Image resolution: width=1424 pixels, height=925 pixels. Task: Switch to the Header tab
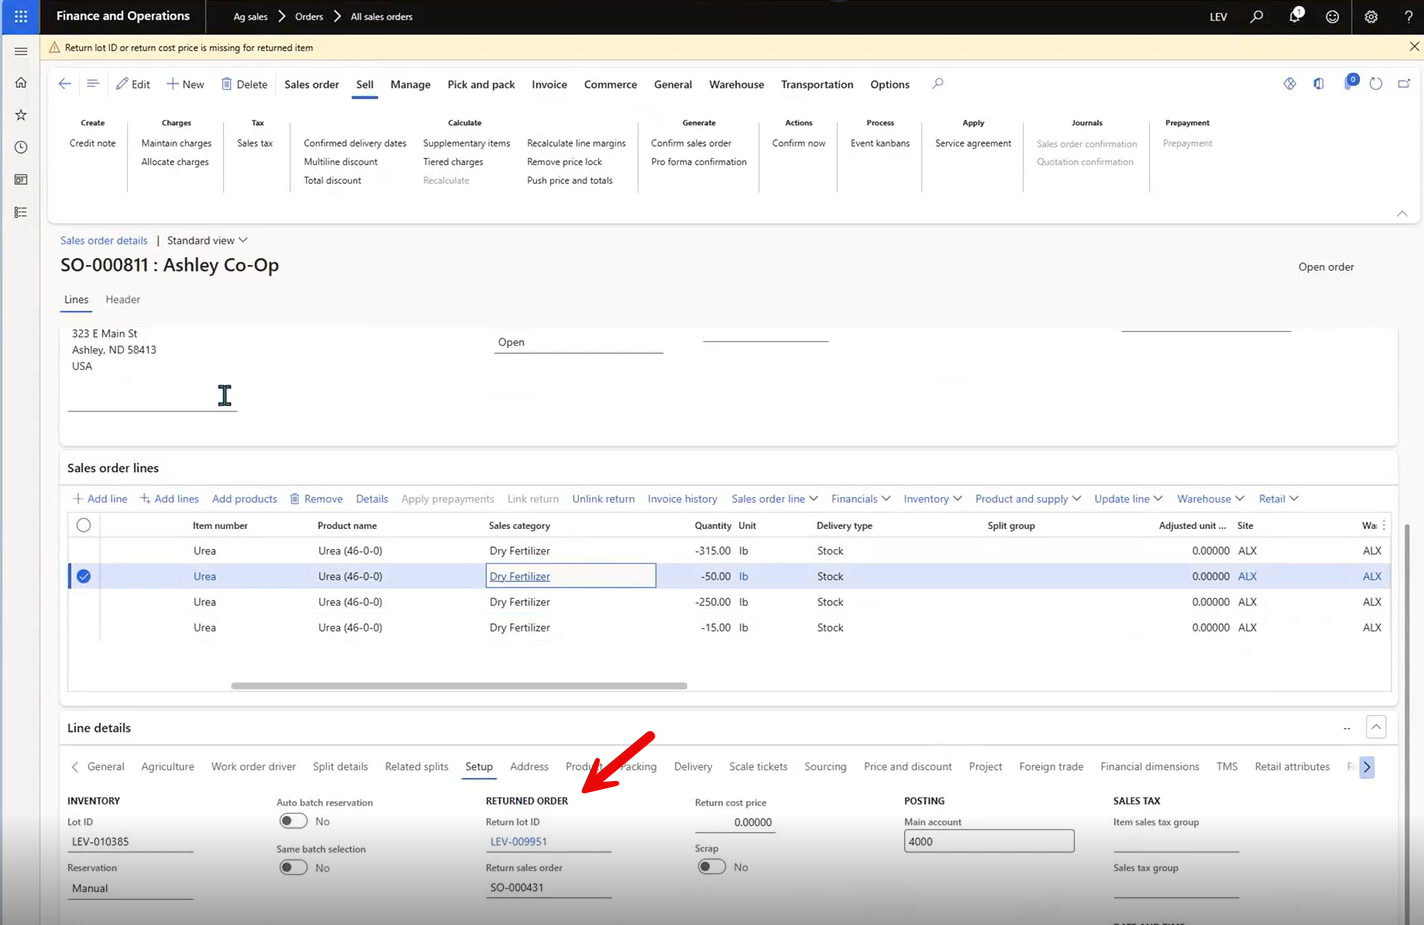coord(123,299)
